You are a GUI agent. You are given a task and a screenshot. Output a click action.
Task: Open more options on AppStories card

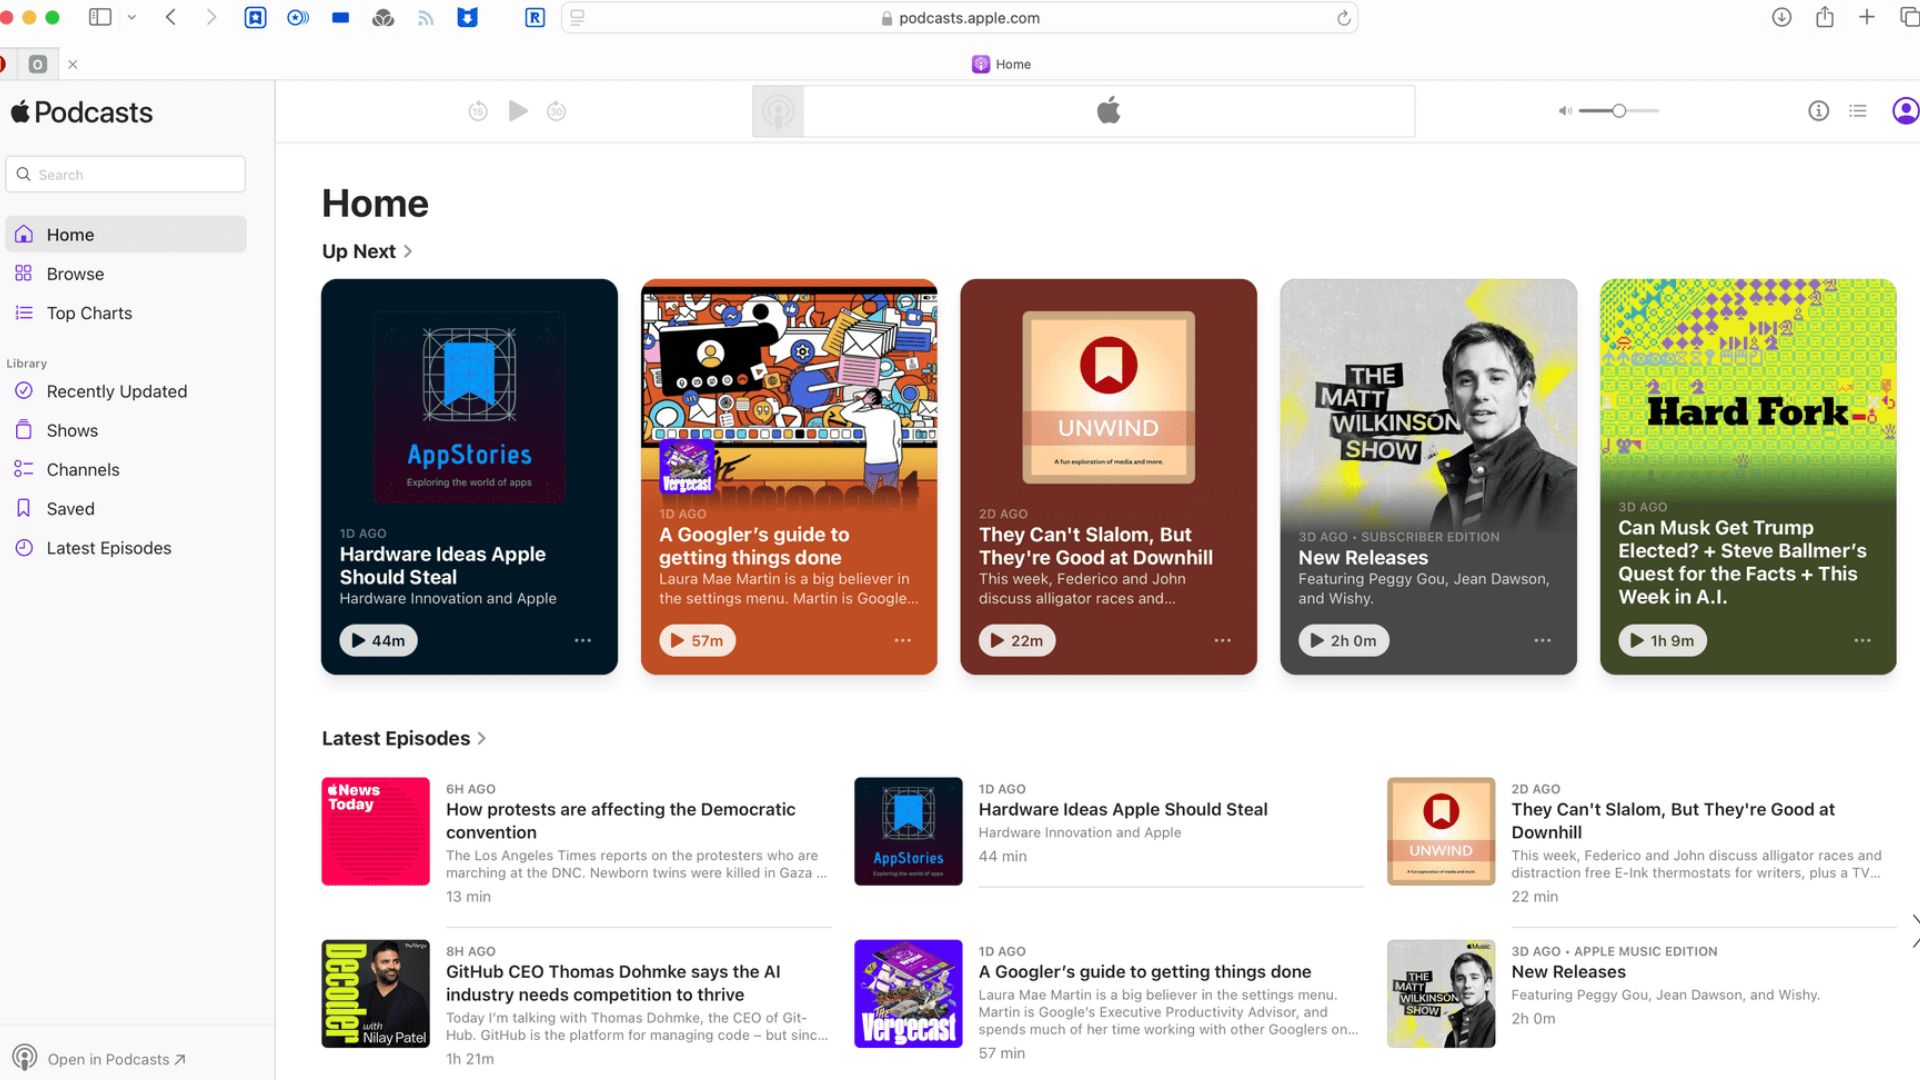[583, 640]
